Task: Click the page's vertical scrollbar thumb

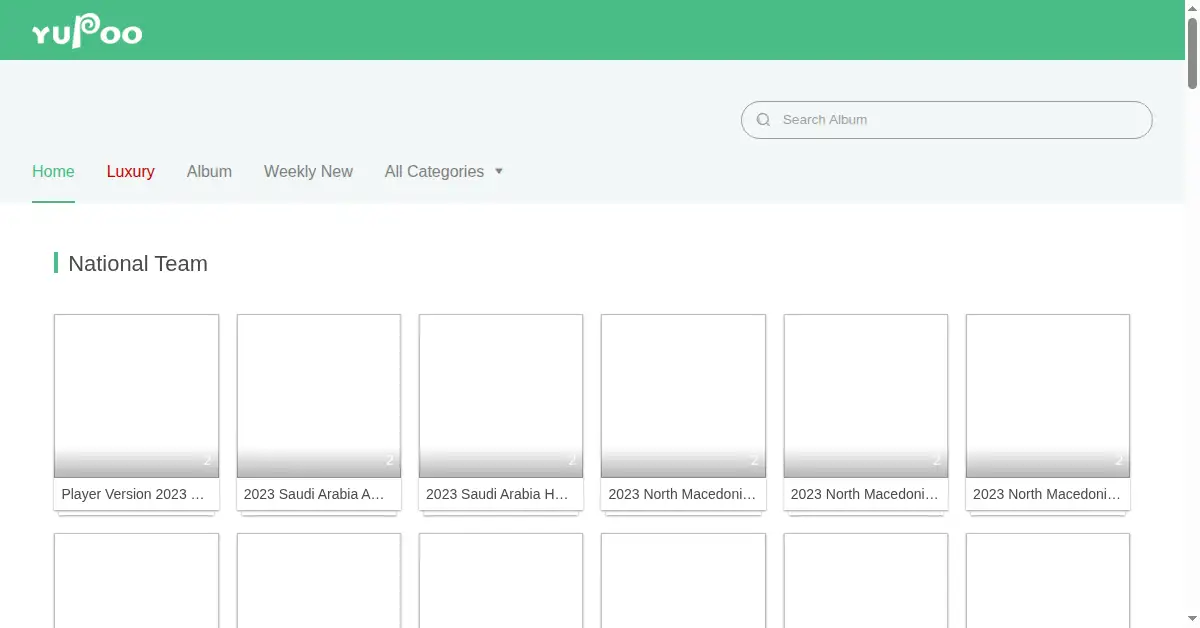Action: tap(1192, 52)
